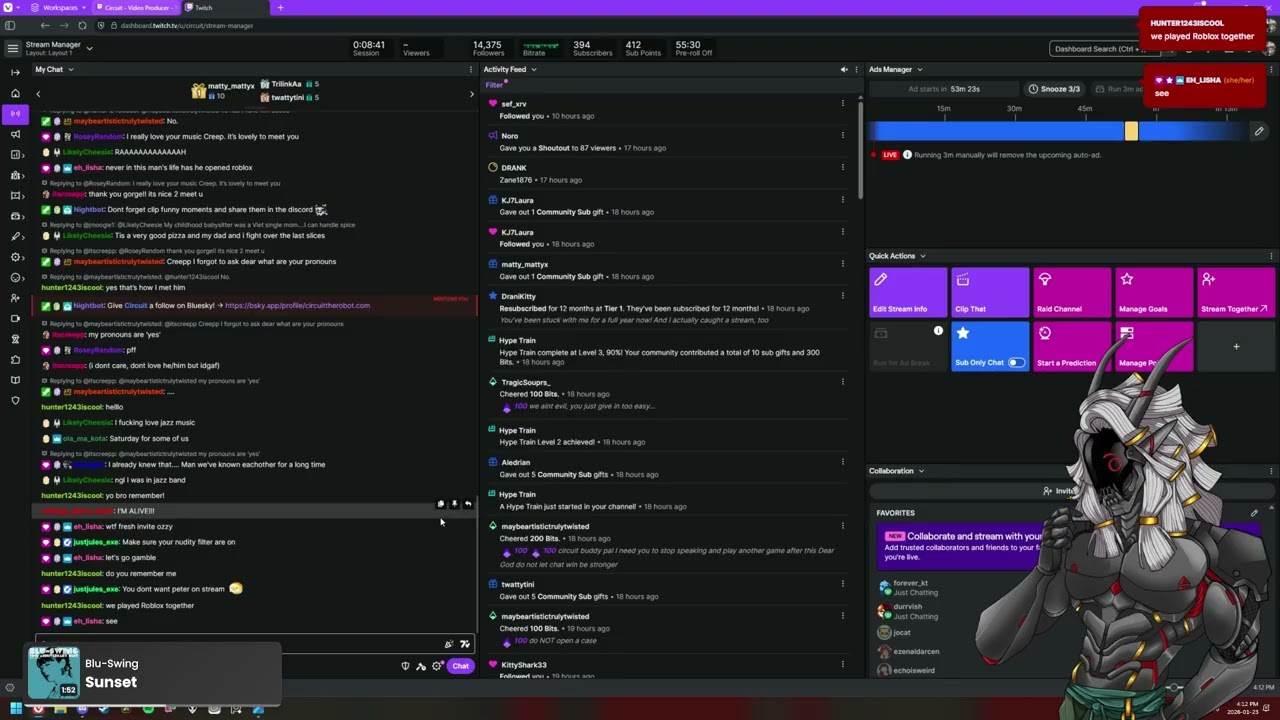Screen dimensions: 1280x720
Task: Open the Vivaldi menu dropdown
Action: pos(10,8)
